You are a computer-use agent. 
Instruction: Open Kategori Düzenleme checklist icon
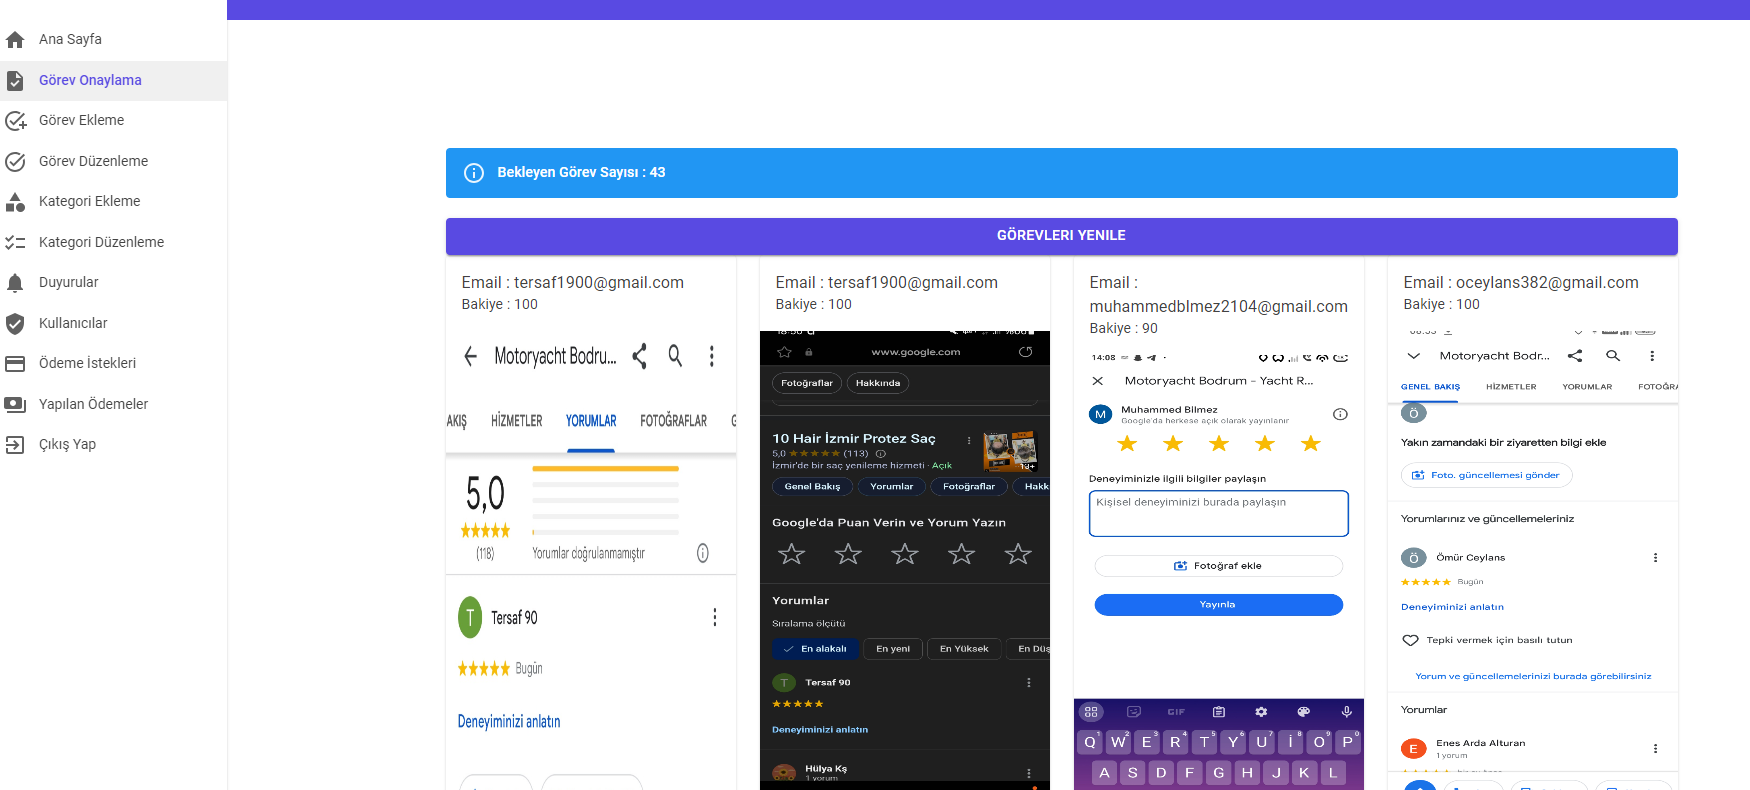[x=15, y=242]
